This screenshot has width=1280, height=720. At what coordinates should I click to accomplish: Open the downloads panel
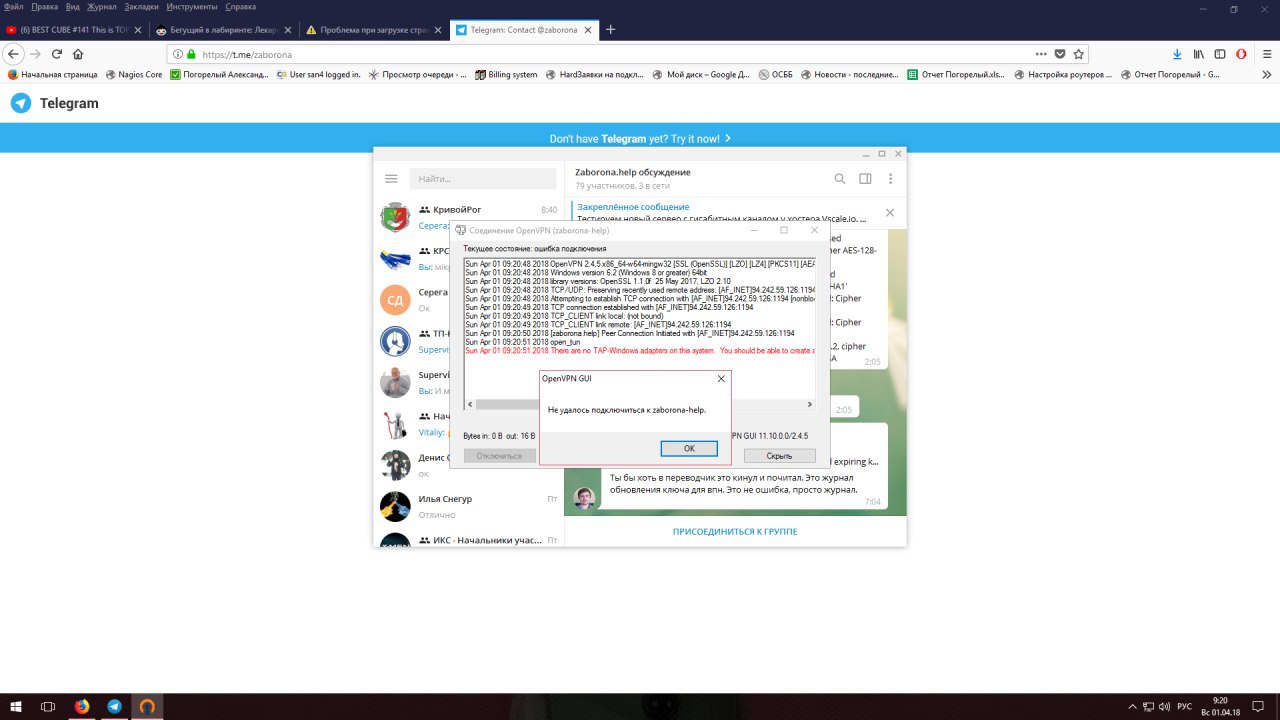(1177, 54)
